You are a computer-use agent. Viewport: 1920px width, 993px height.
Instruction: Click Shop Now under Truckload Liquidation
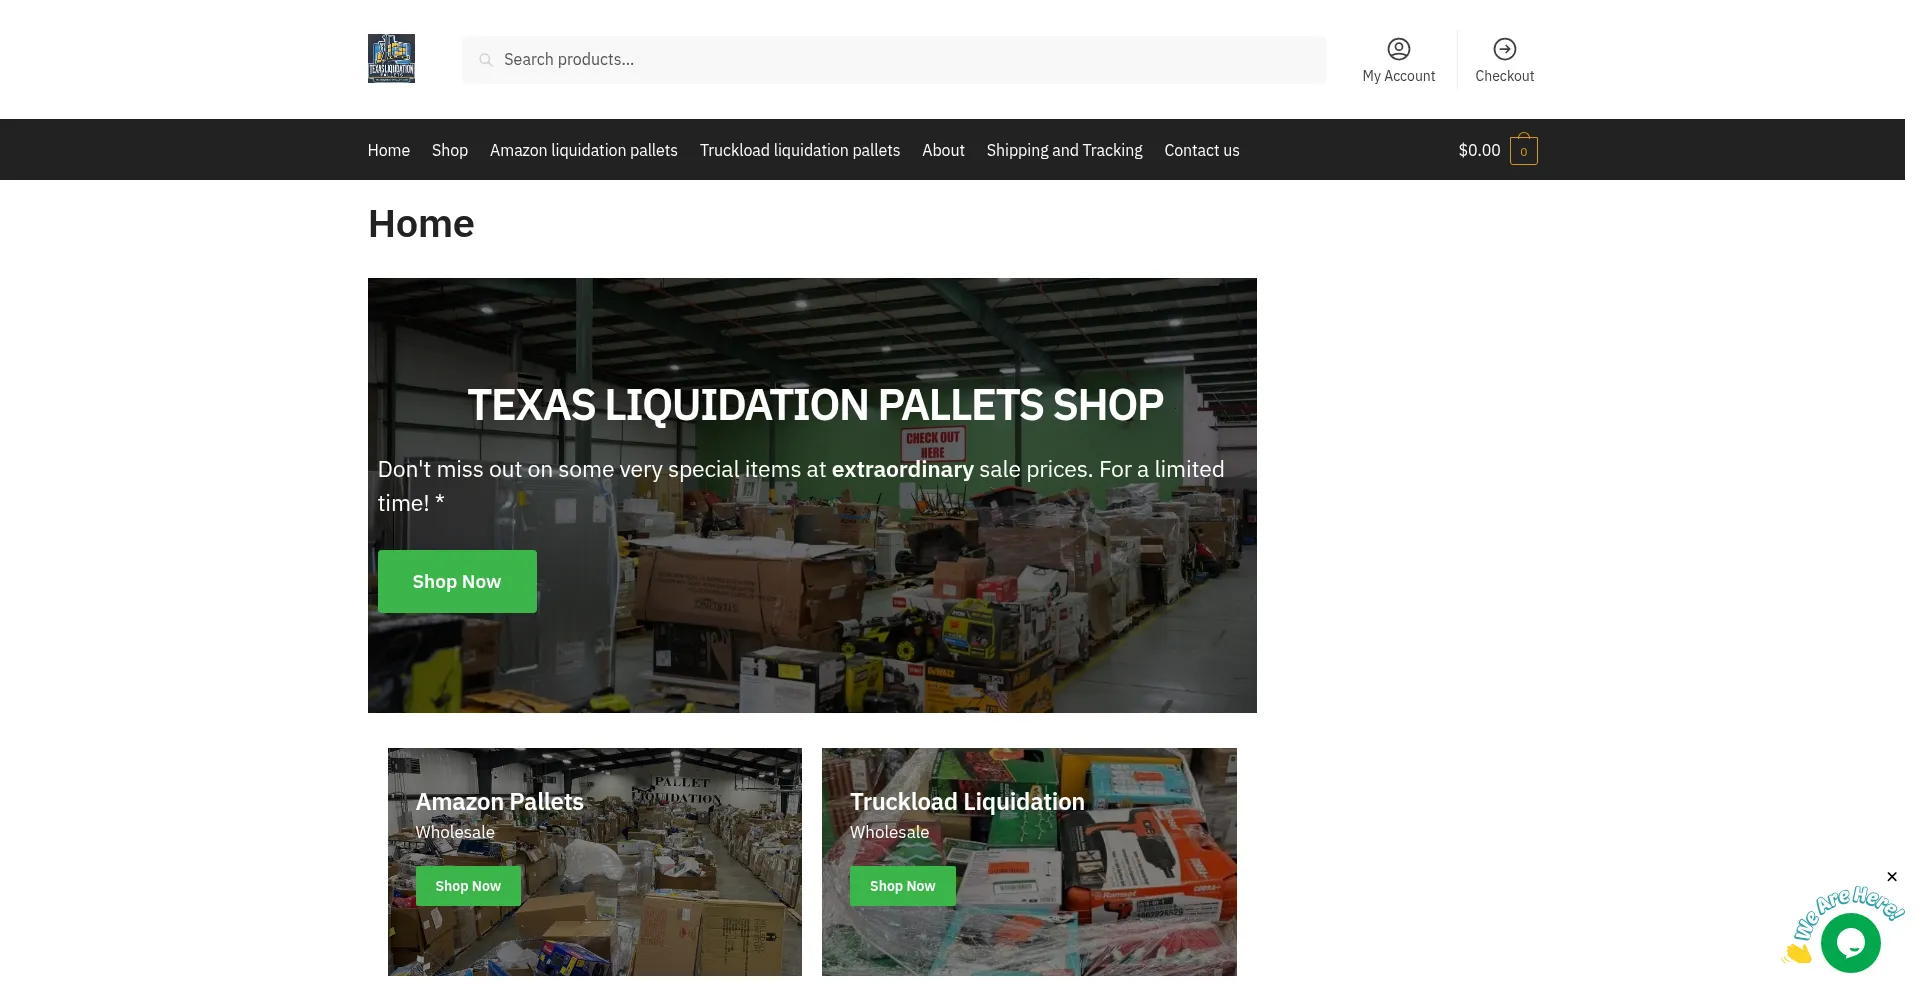click(902, 886)
